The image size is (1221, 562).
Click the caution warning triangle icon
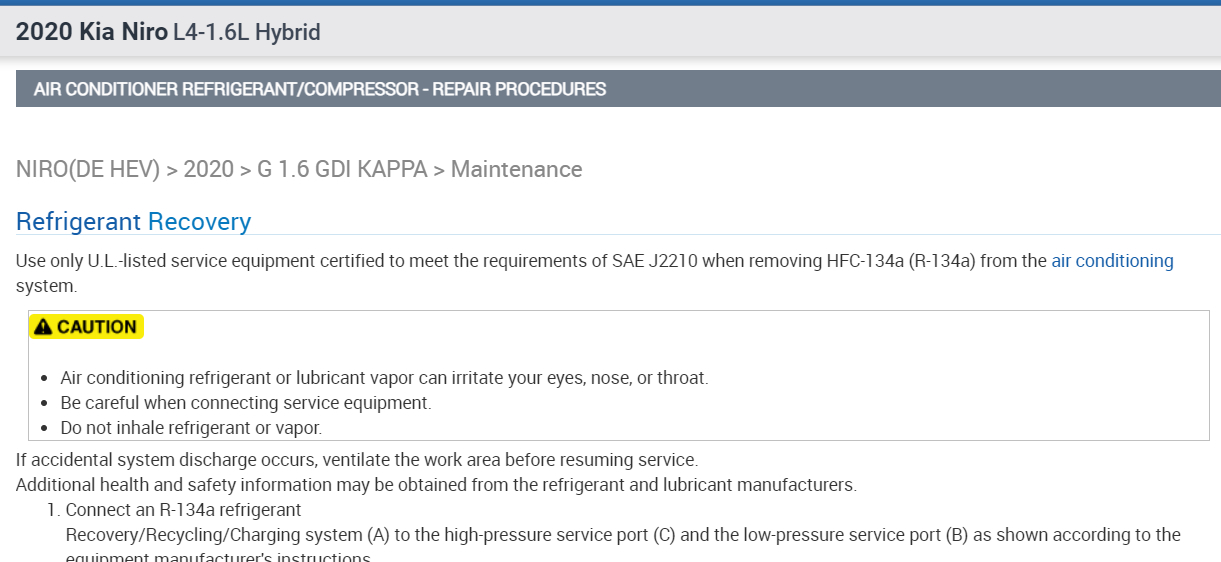tap(43, 327)
